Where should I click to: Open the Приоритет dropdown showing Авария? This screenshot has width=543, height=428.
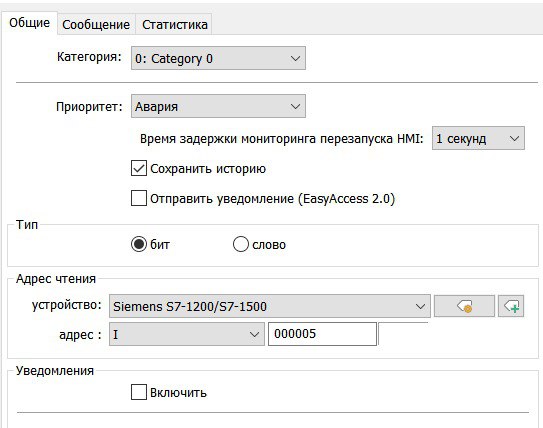coord(218,106)
